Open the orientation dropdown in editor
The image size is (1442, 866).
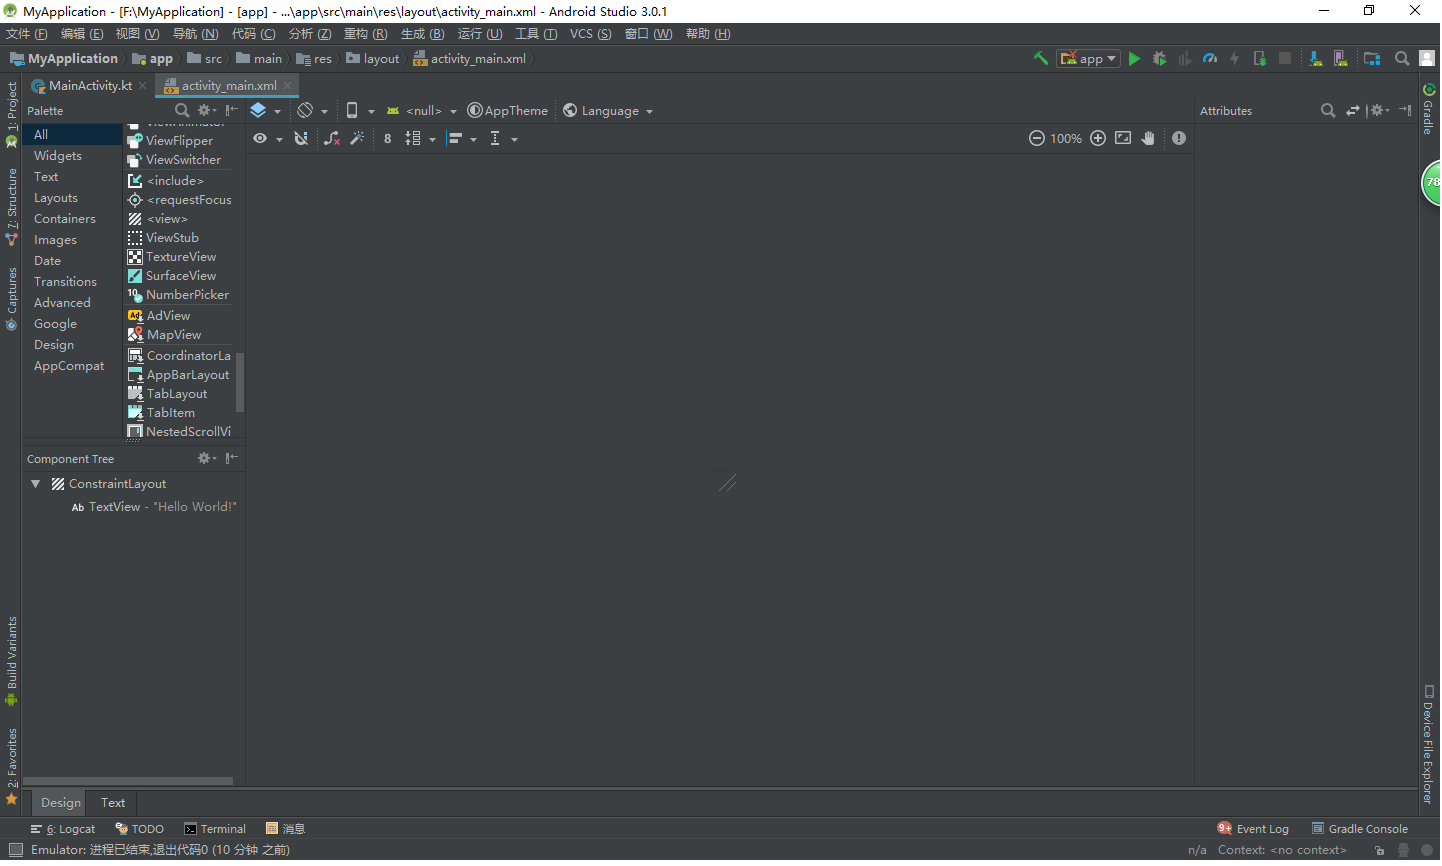pyautogui.click(x=313, y=111)
